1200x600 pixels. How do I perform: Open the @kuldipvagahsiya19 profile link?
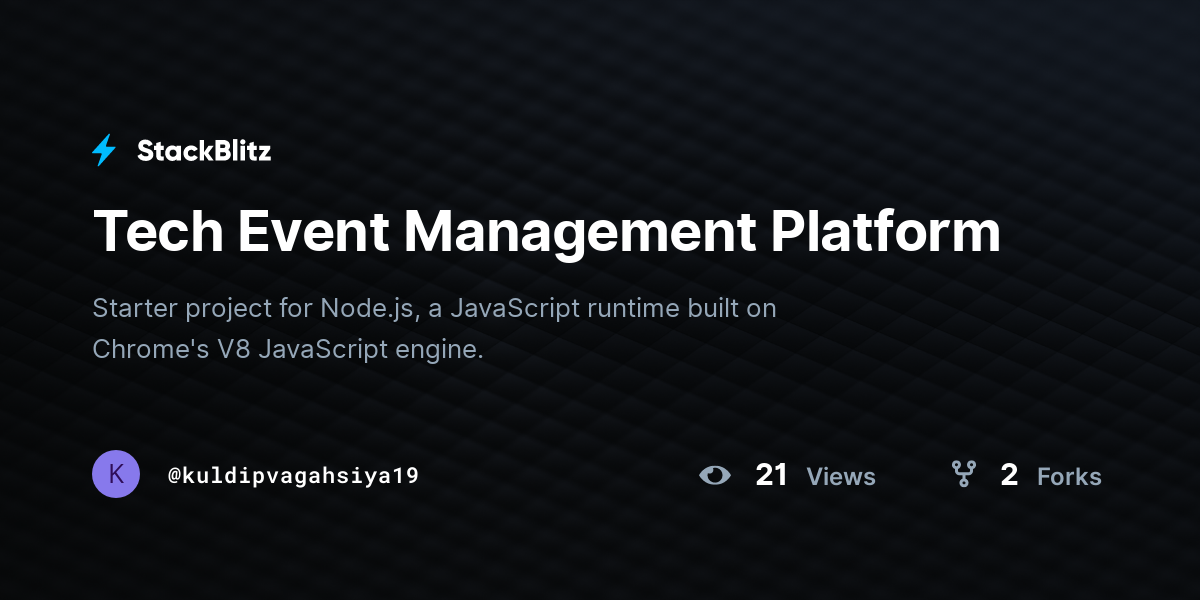pos(294,474)
